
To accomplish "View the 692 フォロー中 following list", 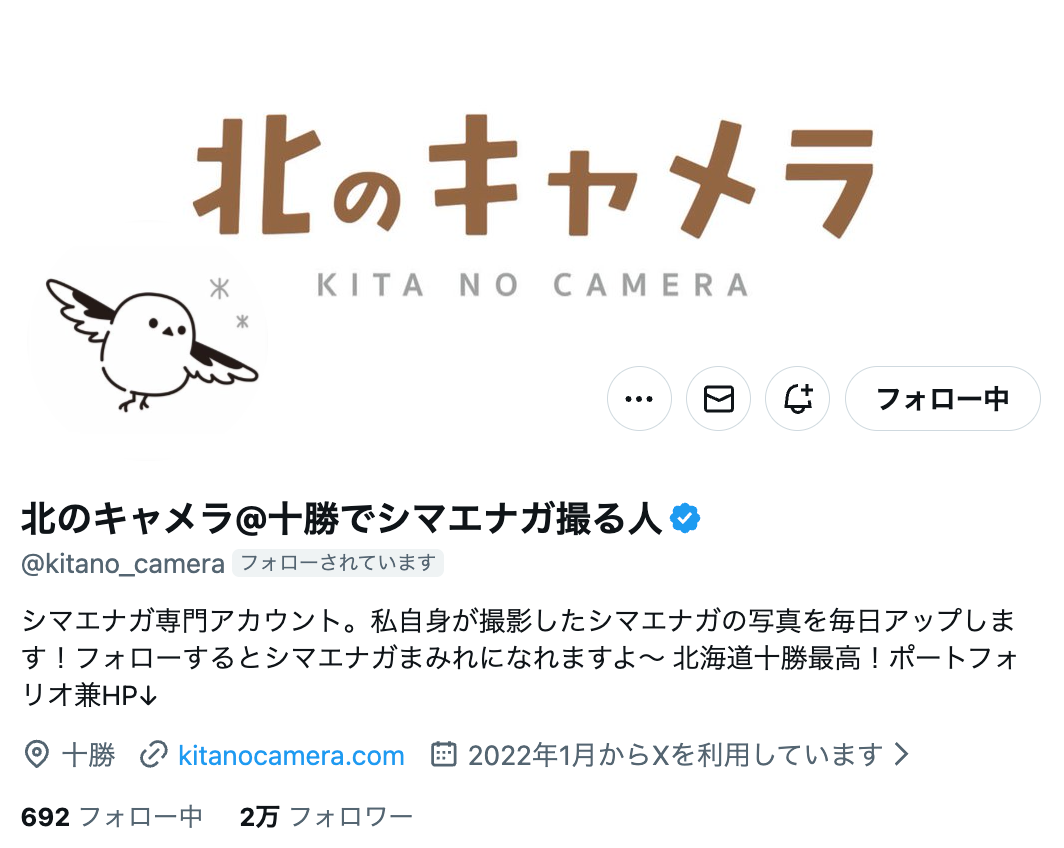I will coord(112,817).
